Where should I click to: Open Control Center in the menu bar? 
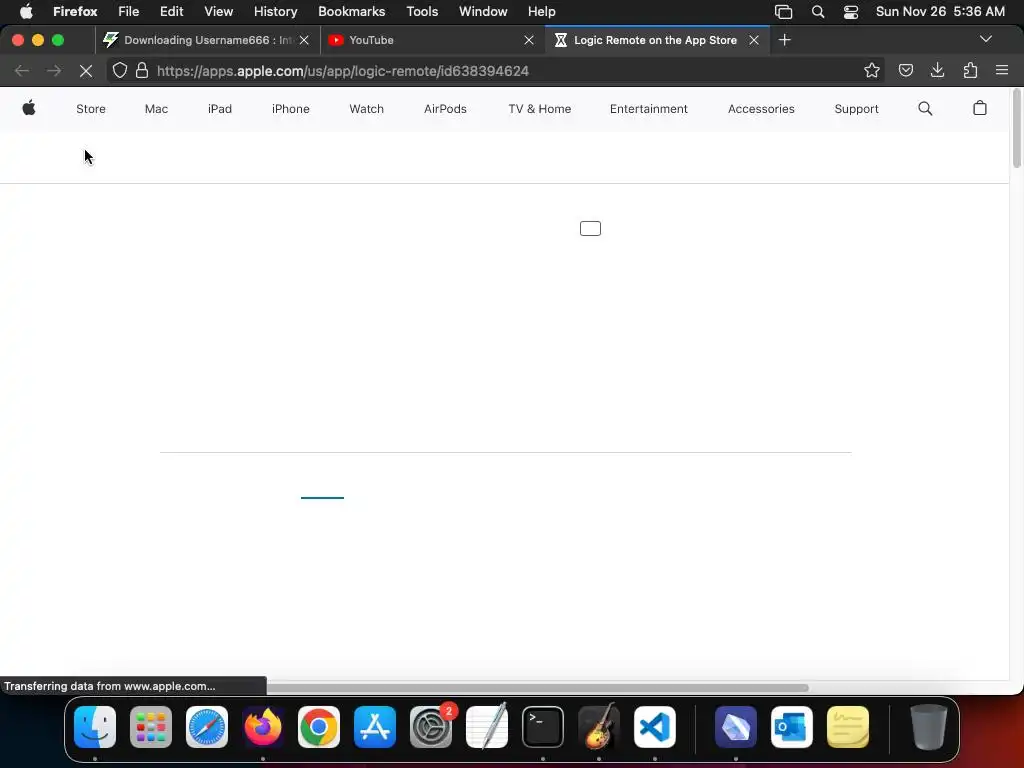pyautogui.click(x=851, y=12)
